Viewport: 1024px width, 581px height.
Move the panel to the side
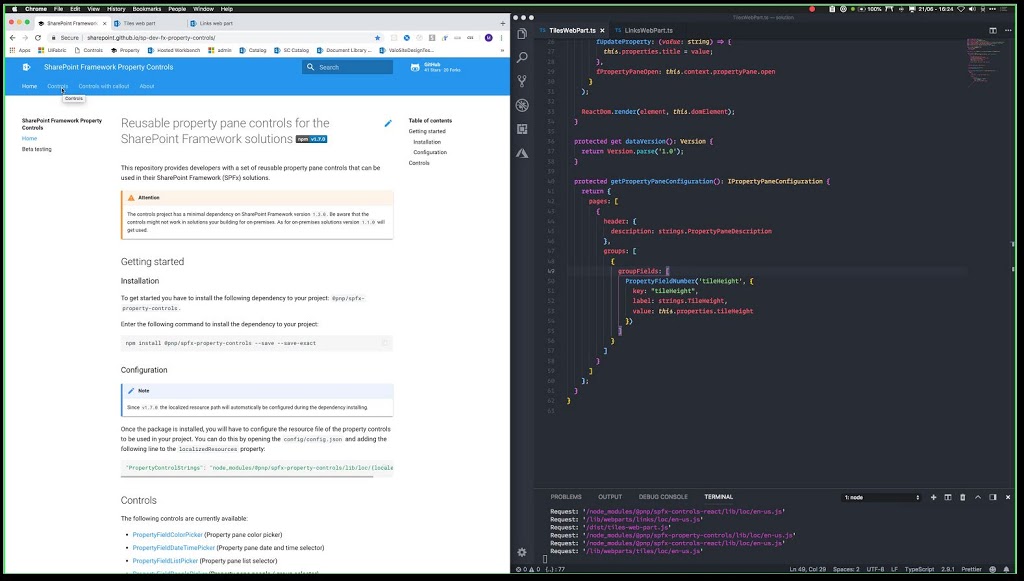coord(993,497)
